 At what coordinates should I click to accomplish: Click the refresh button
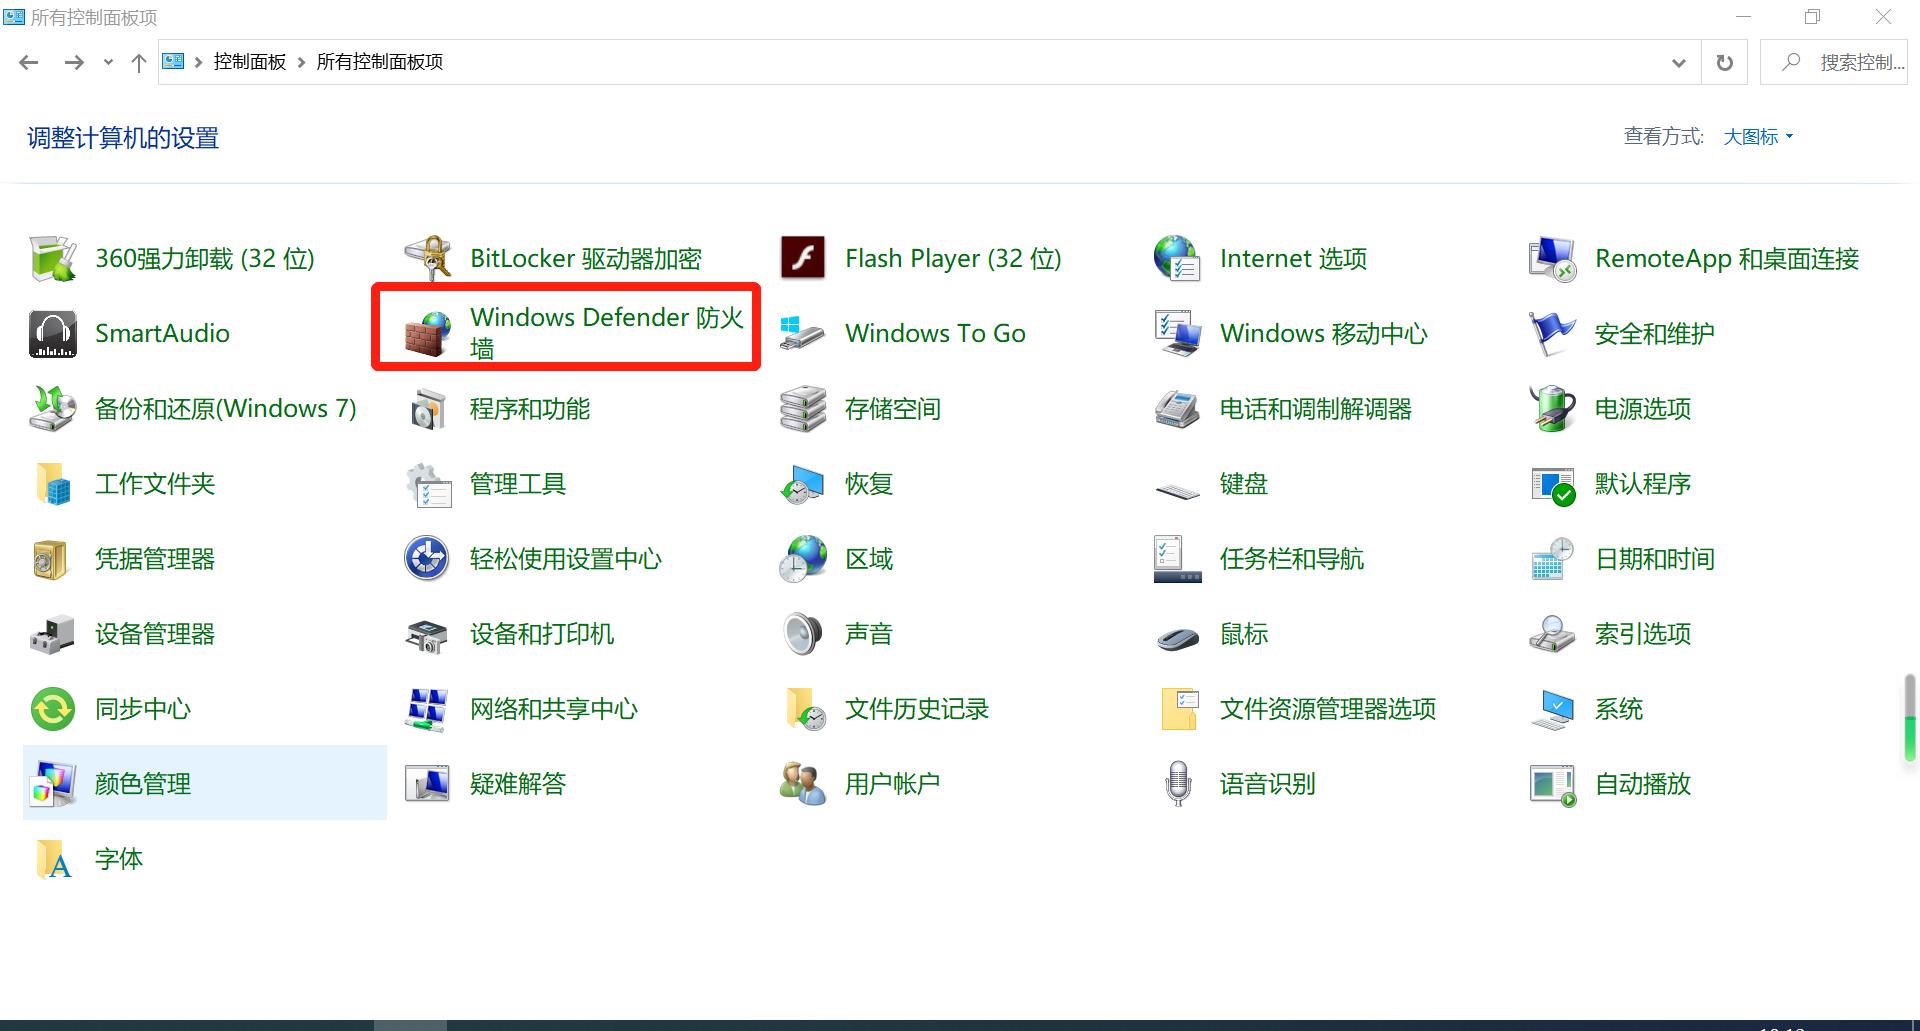[1723, 61]
